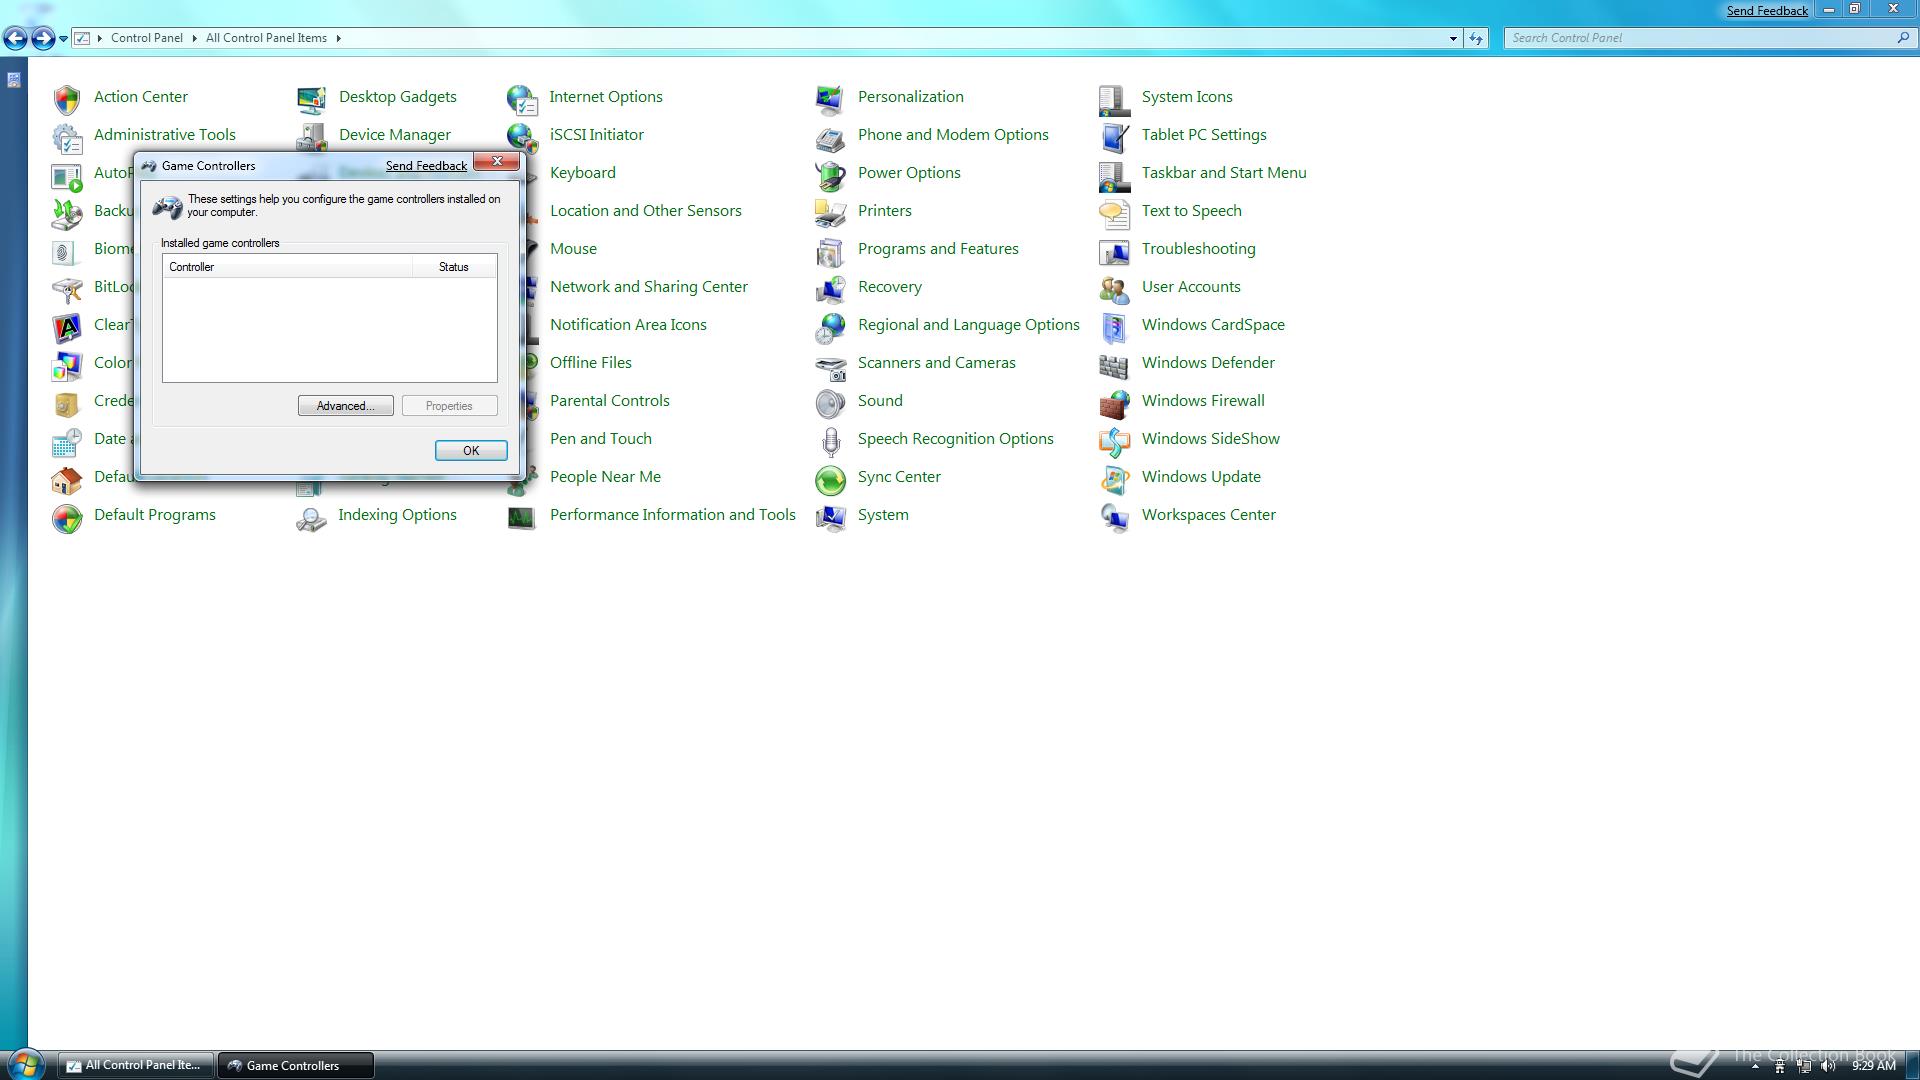This screenshot has width=1920, height=1080.
Task: Open Network and Sharing Center link
Action: pyautogui.click(x=649, y=287)
